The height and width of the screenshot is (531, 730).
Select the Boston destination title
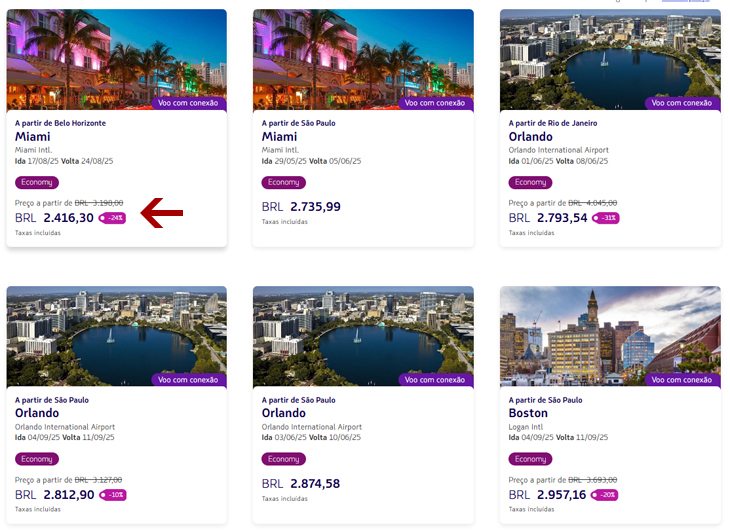[528, 413]
